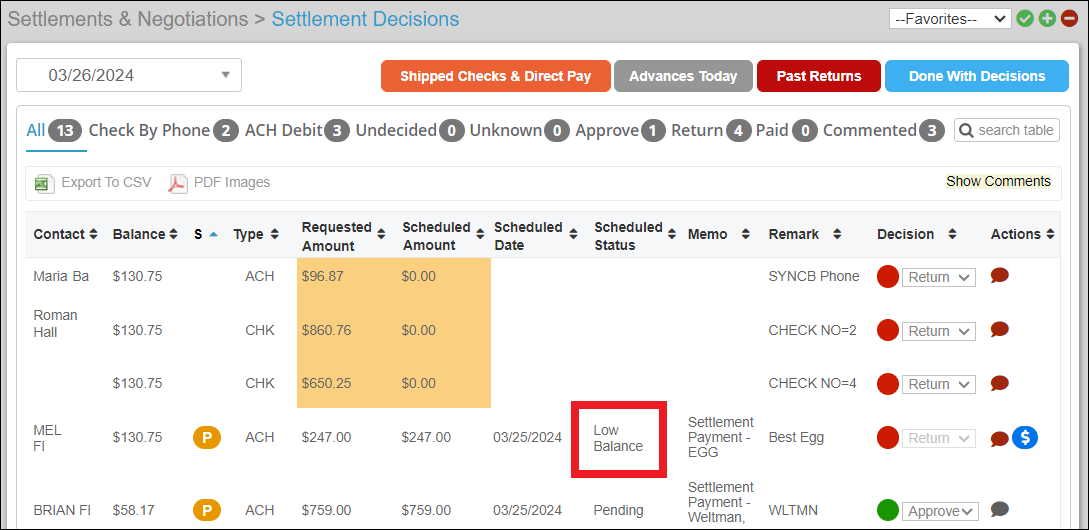
Task: Sort by Scheduled Status column arrows
Action: click(672, 235)
